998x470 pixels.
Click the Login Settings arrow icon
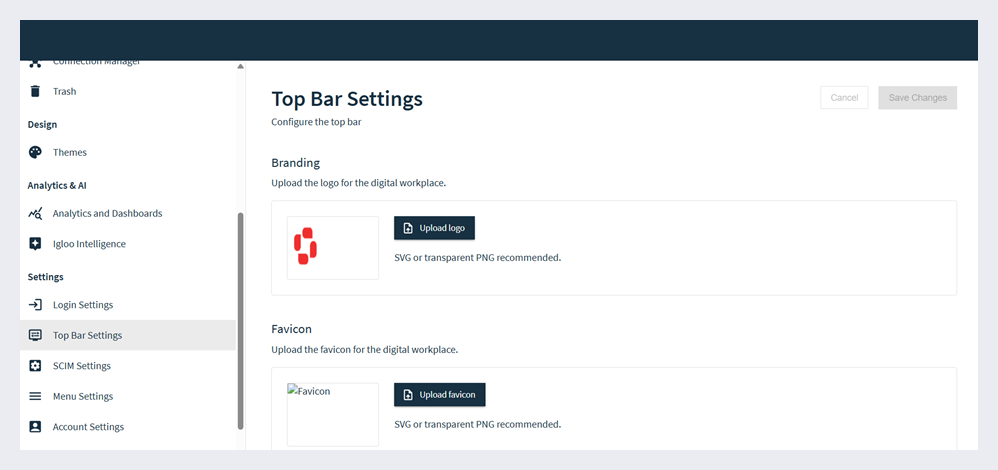[x=35, y=305]
